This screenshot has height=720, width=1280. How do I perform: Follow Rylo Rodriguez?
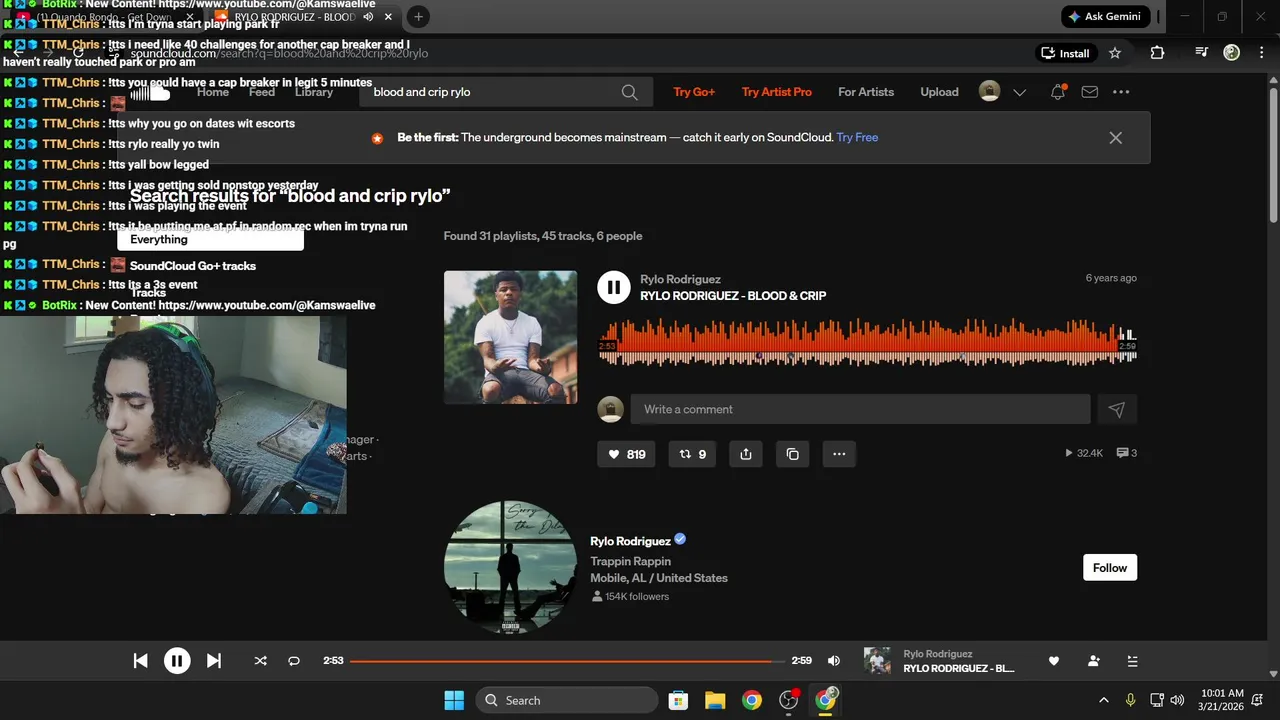(1110, 568)
